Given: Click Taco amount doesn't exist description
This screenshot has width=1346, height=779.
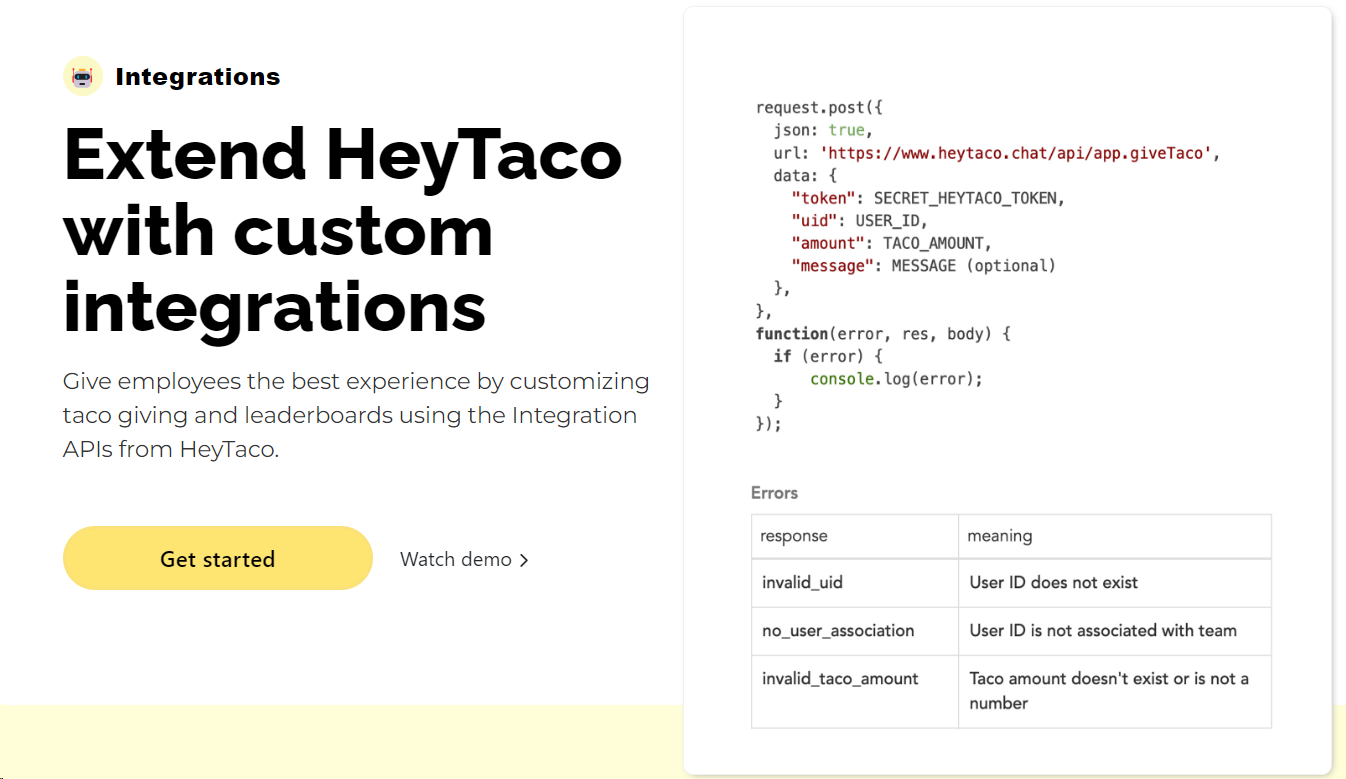Looking at the screenshot, I should 1115,691.
